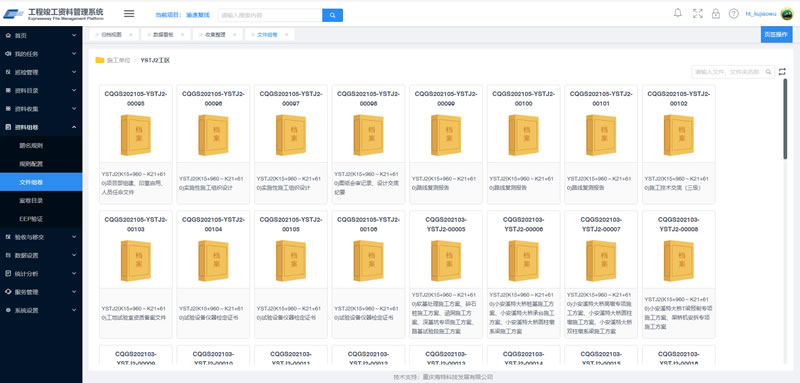Toggle fullscreen mode icon in header
The height and width of the screenshot is (383, 800).
click(x=697, y=14)
